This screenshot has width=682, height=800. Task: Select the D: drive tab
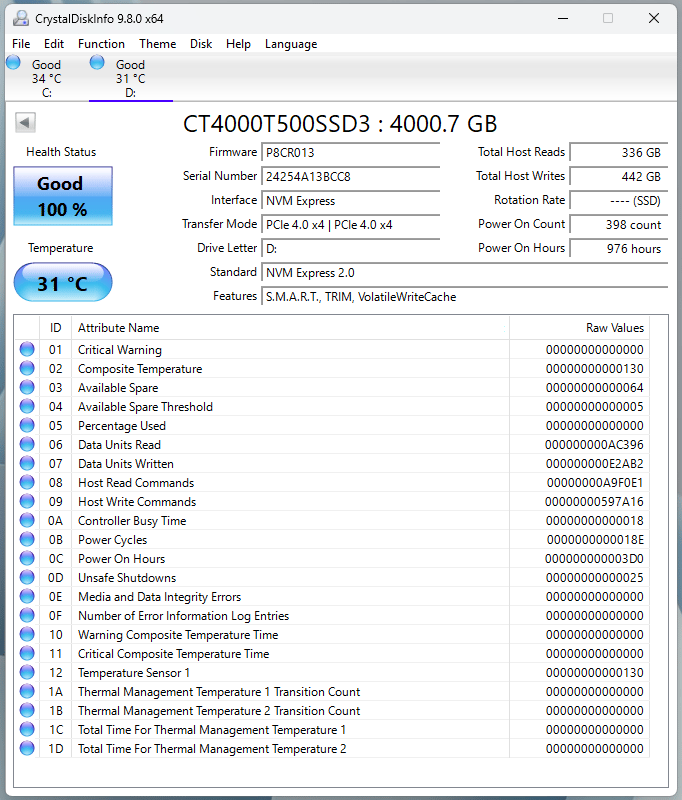pyautogui.click(x=131, y=78)
